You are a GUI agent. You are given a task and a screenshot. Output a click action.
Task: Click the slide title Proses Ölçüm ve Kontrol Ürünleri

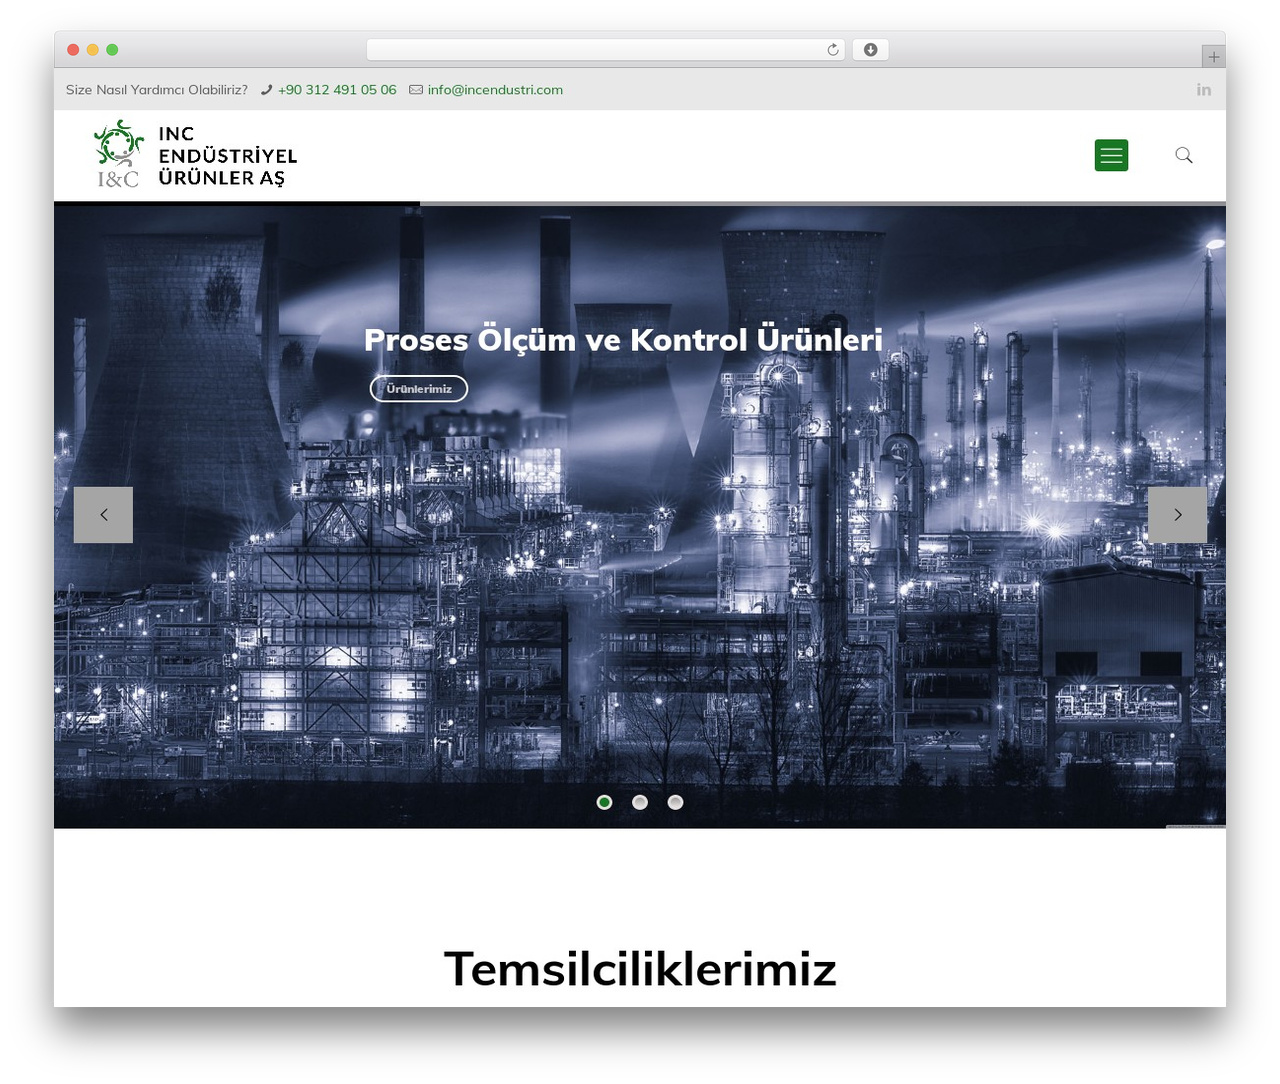[623, 340]
